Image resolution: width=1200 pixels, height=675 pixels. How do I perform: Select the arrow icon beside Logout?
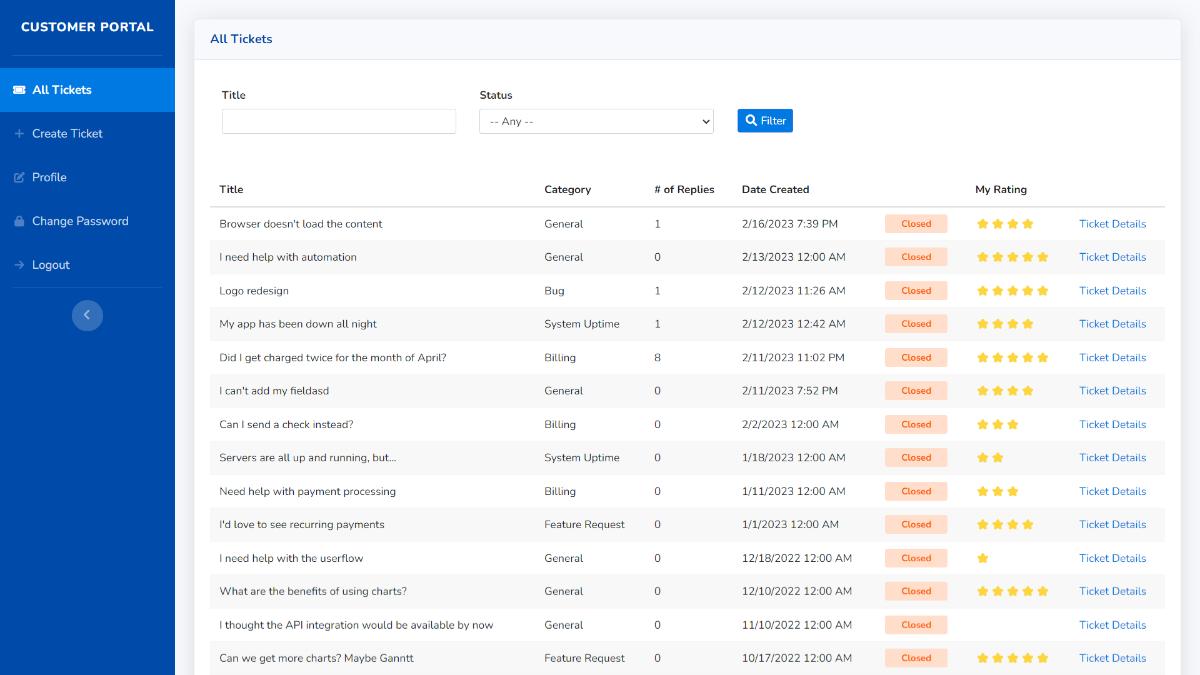pos(19,265)
